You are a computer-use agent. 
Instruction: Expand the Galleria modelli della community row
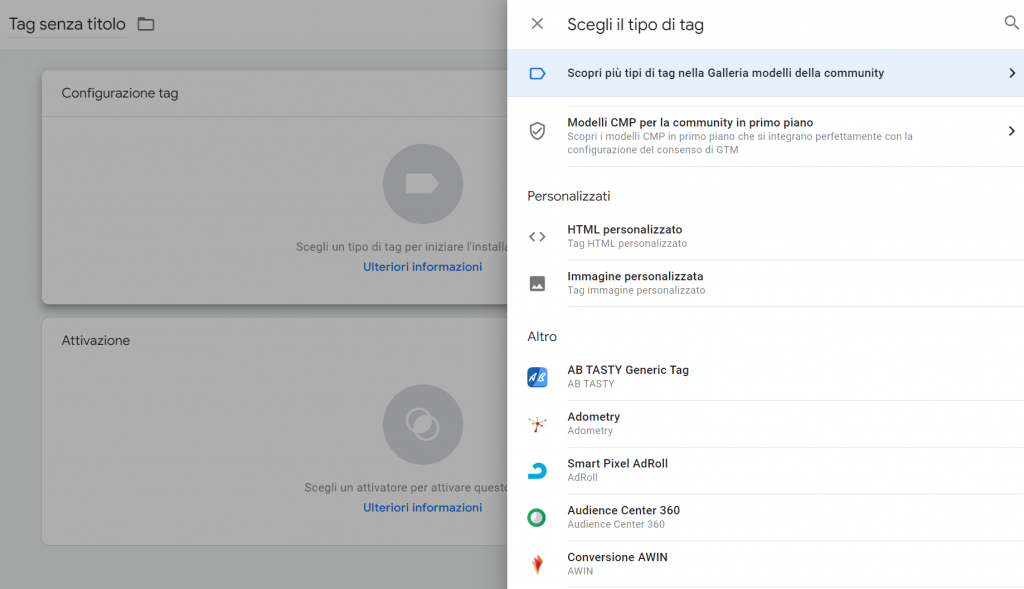[x=1012, y=73]
